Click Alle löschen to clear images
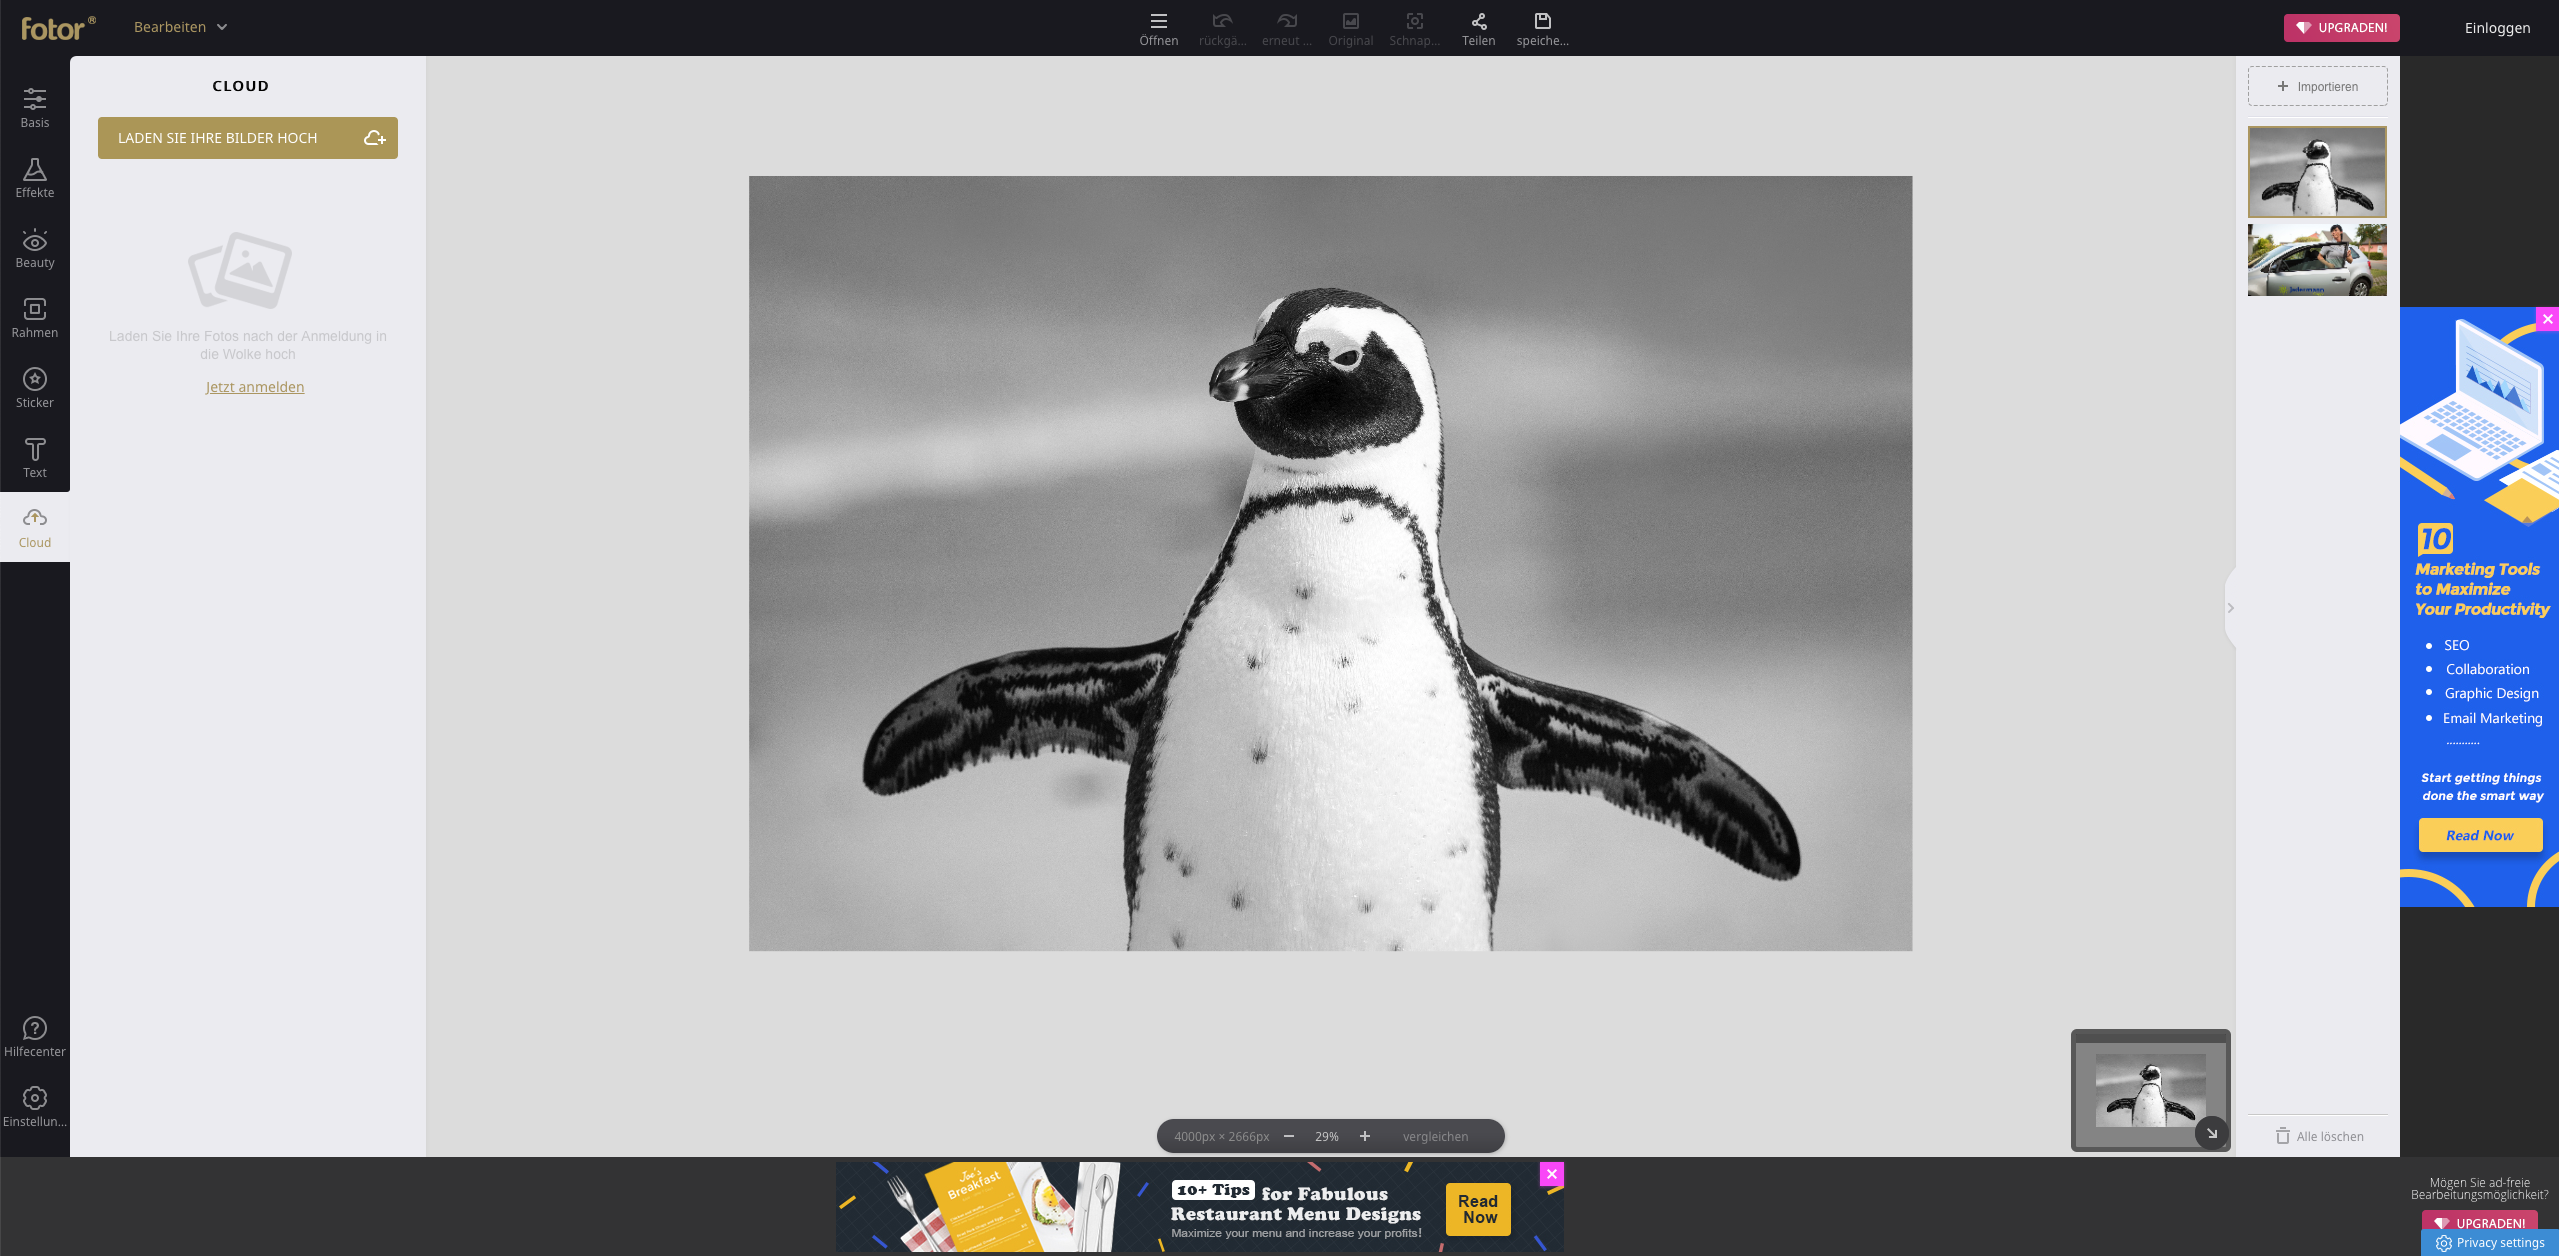2559x1256 pixels. [x=2319, y=1136]
